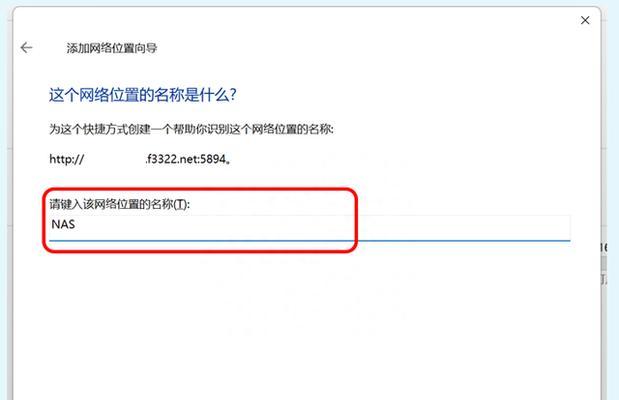619x400 pixels.
Task: Click the blue underline of the name field
Action: (310, 240)
